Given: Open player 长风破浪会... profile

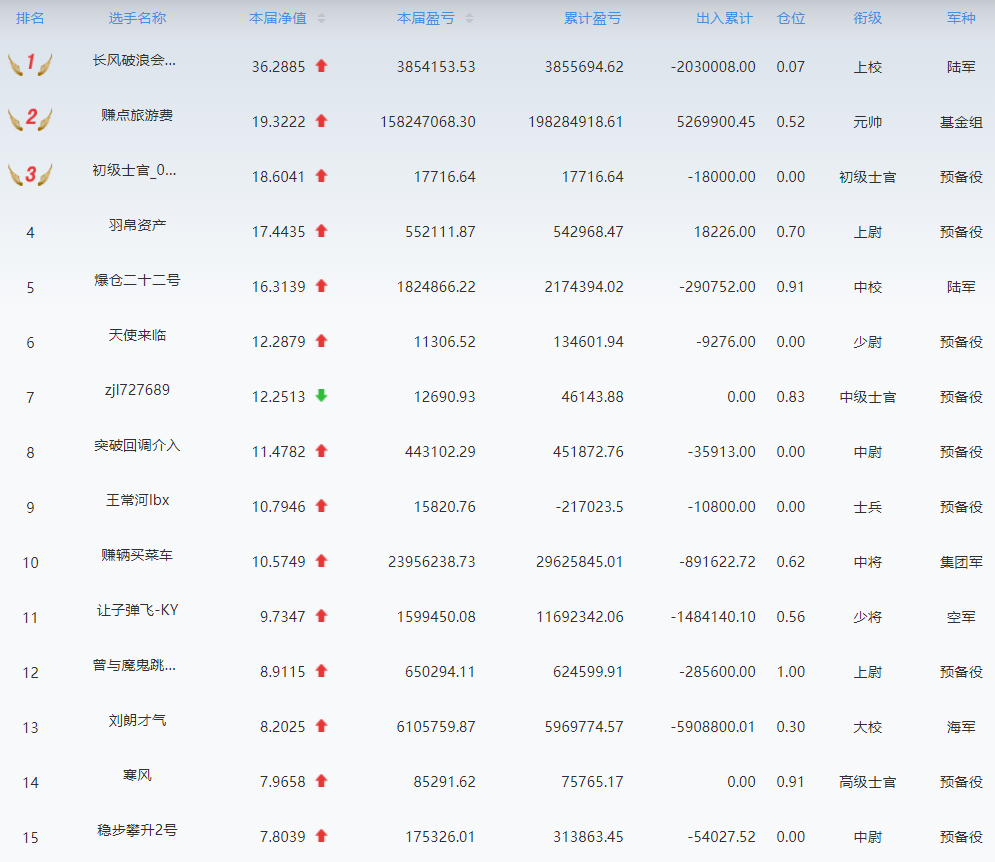Looking at the screenshot, I should click(135, 60).
